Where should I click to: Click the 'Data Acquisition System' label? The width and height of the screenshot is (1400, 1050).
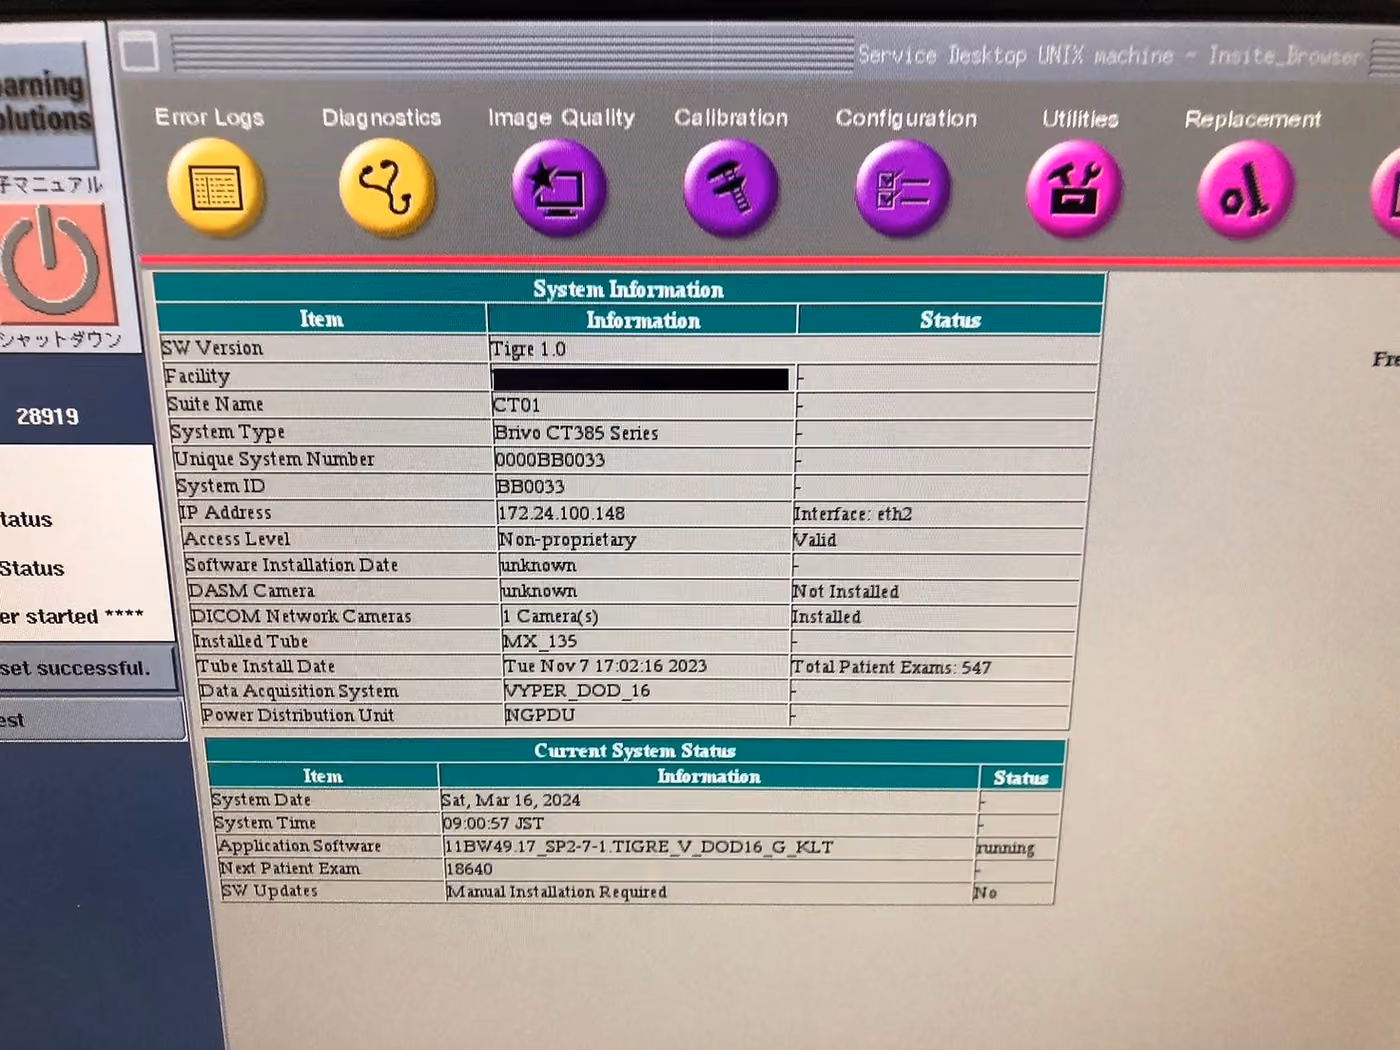click(x=299, y=690)
